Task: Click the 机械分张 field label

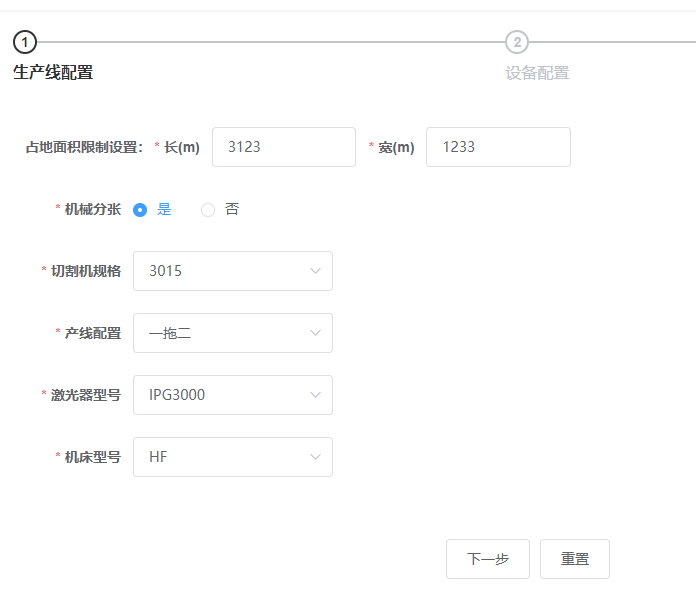Action: [93, 209]
